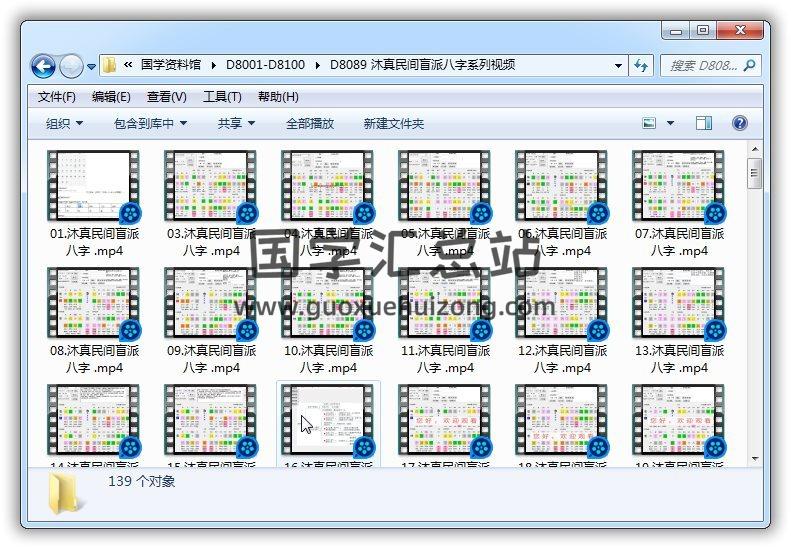Click the search magnifier icon
The image size is (791, 549).
(x=748, y=65)
